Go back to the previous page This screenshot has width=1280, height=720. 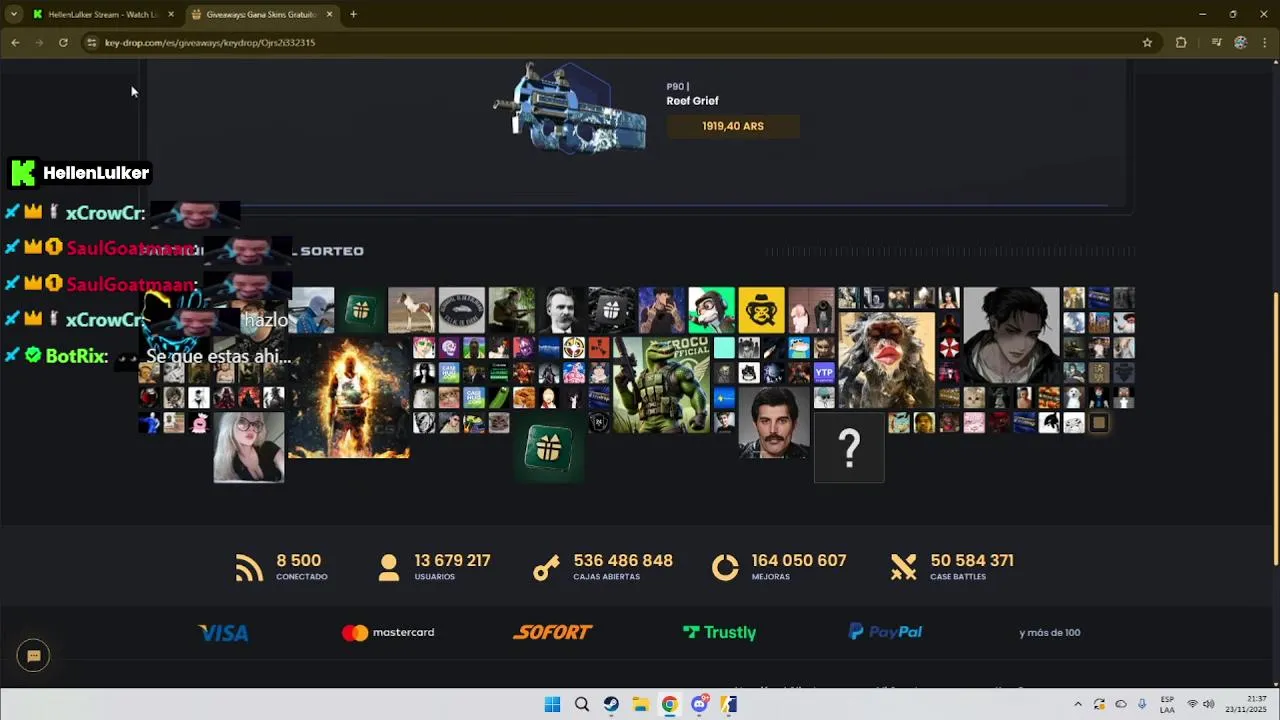(15, 42)
